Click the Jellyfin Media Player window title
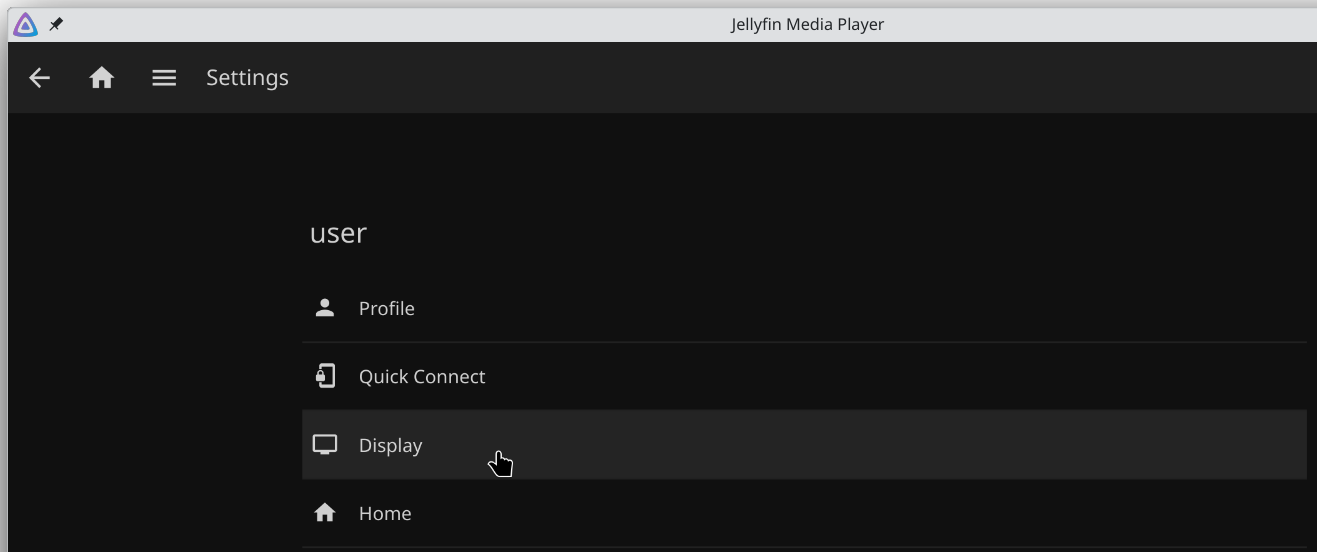The image size is (1317, 552). [807, 25]
